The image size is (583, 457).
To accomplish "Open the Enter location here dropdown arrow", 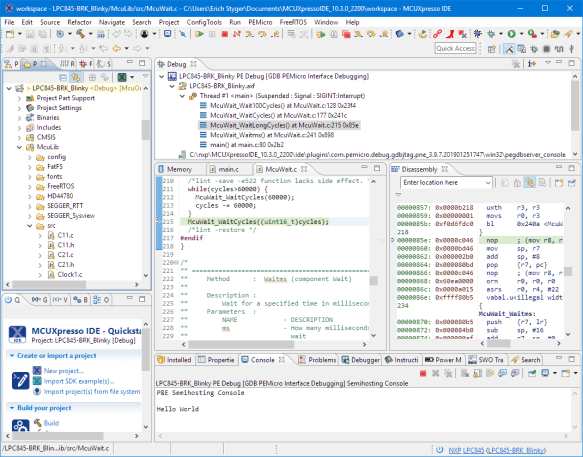I will click(x=488, y=183).
